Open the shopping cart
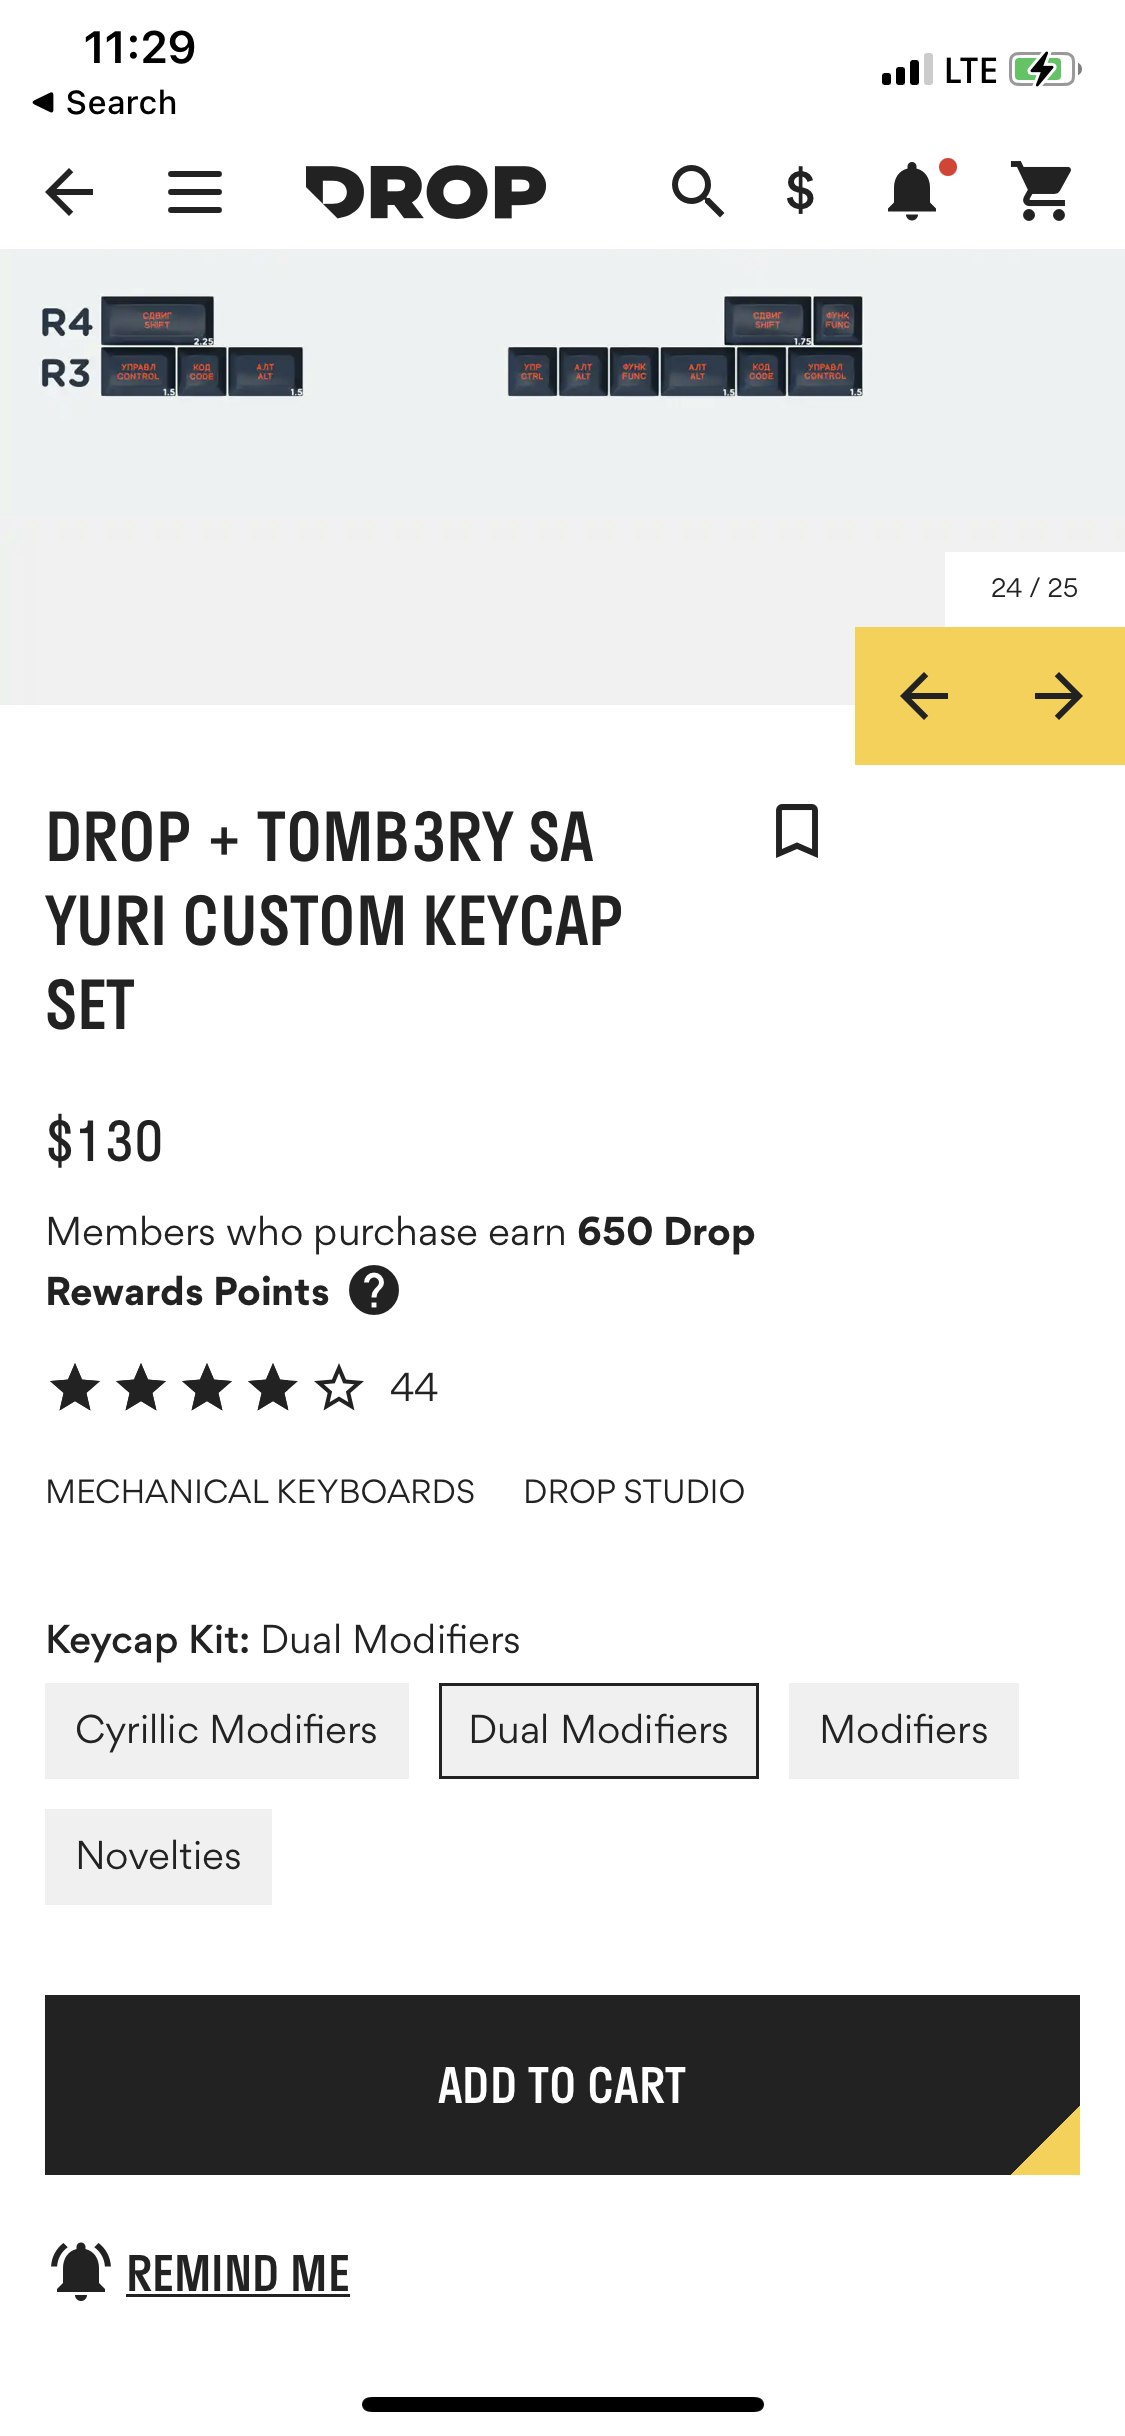 point(1044,191)
